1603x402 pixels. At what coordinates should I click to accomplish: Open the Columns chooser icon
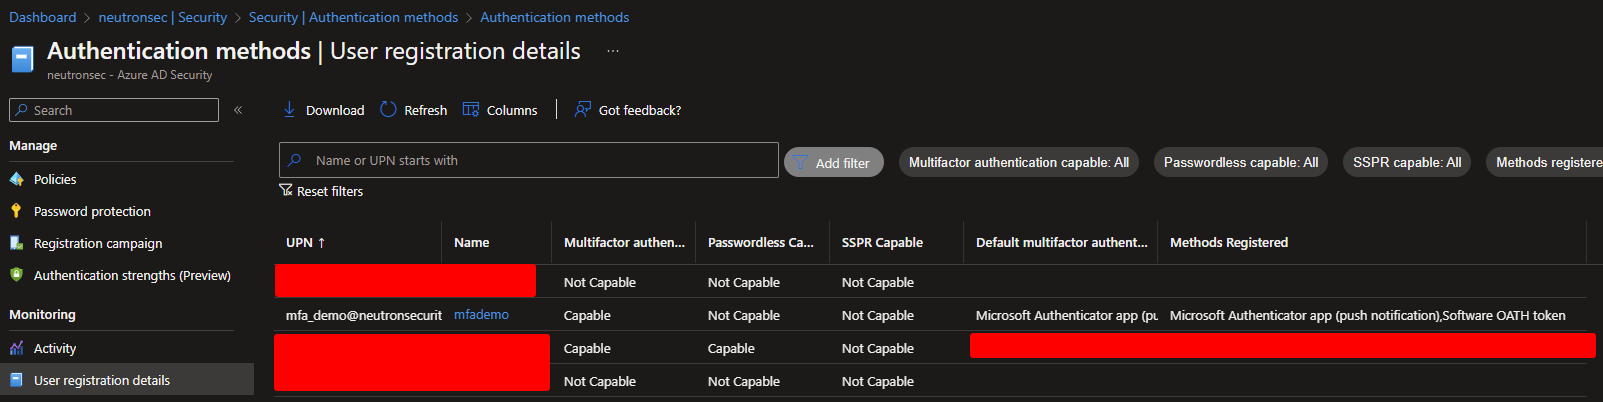471,110
